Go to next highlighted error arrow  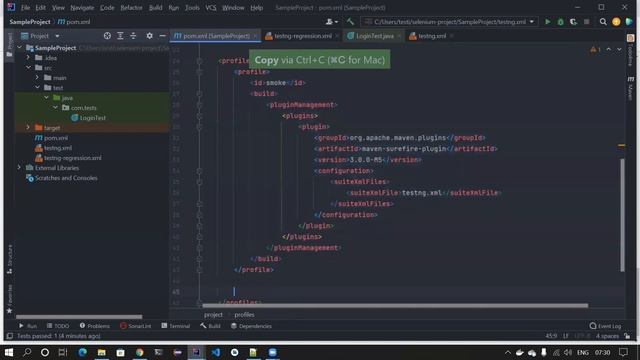pos(619,49)
